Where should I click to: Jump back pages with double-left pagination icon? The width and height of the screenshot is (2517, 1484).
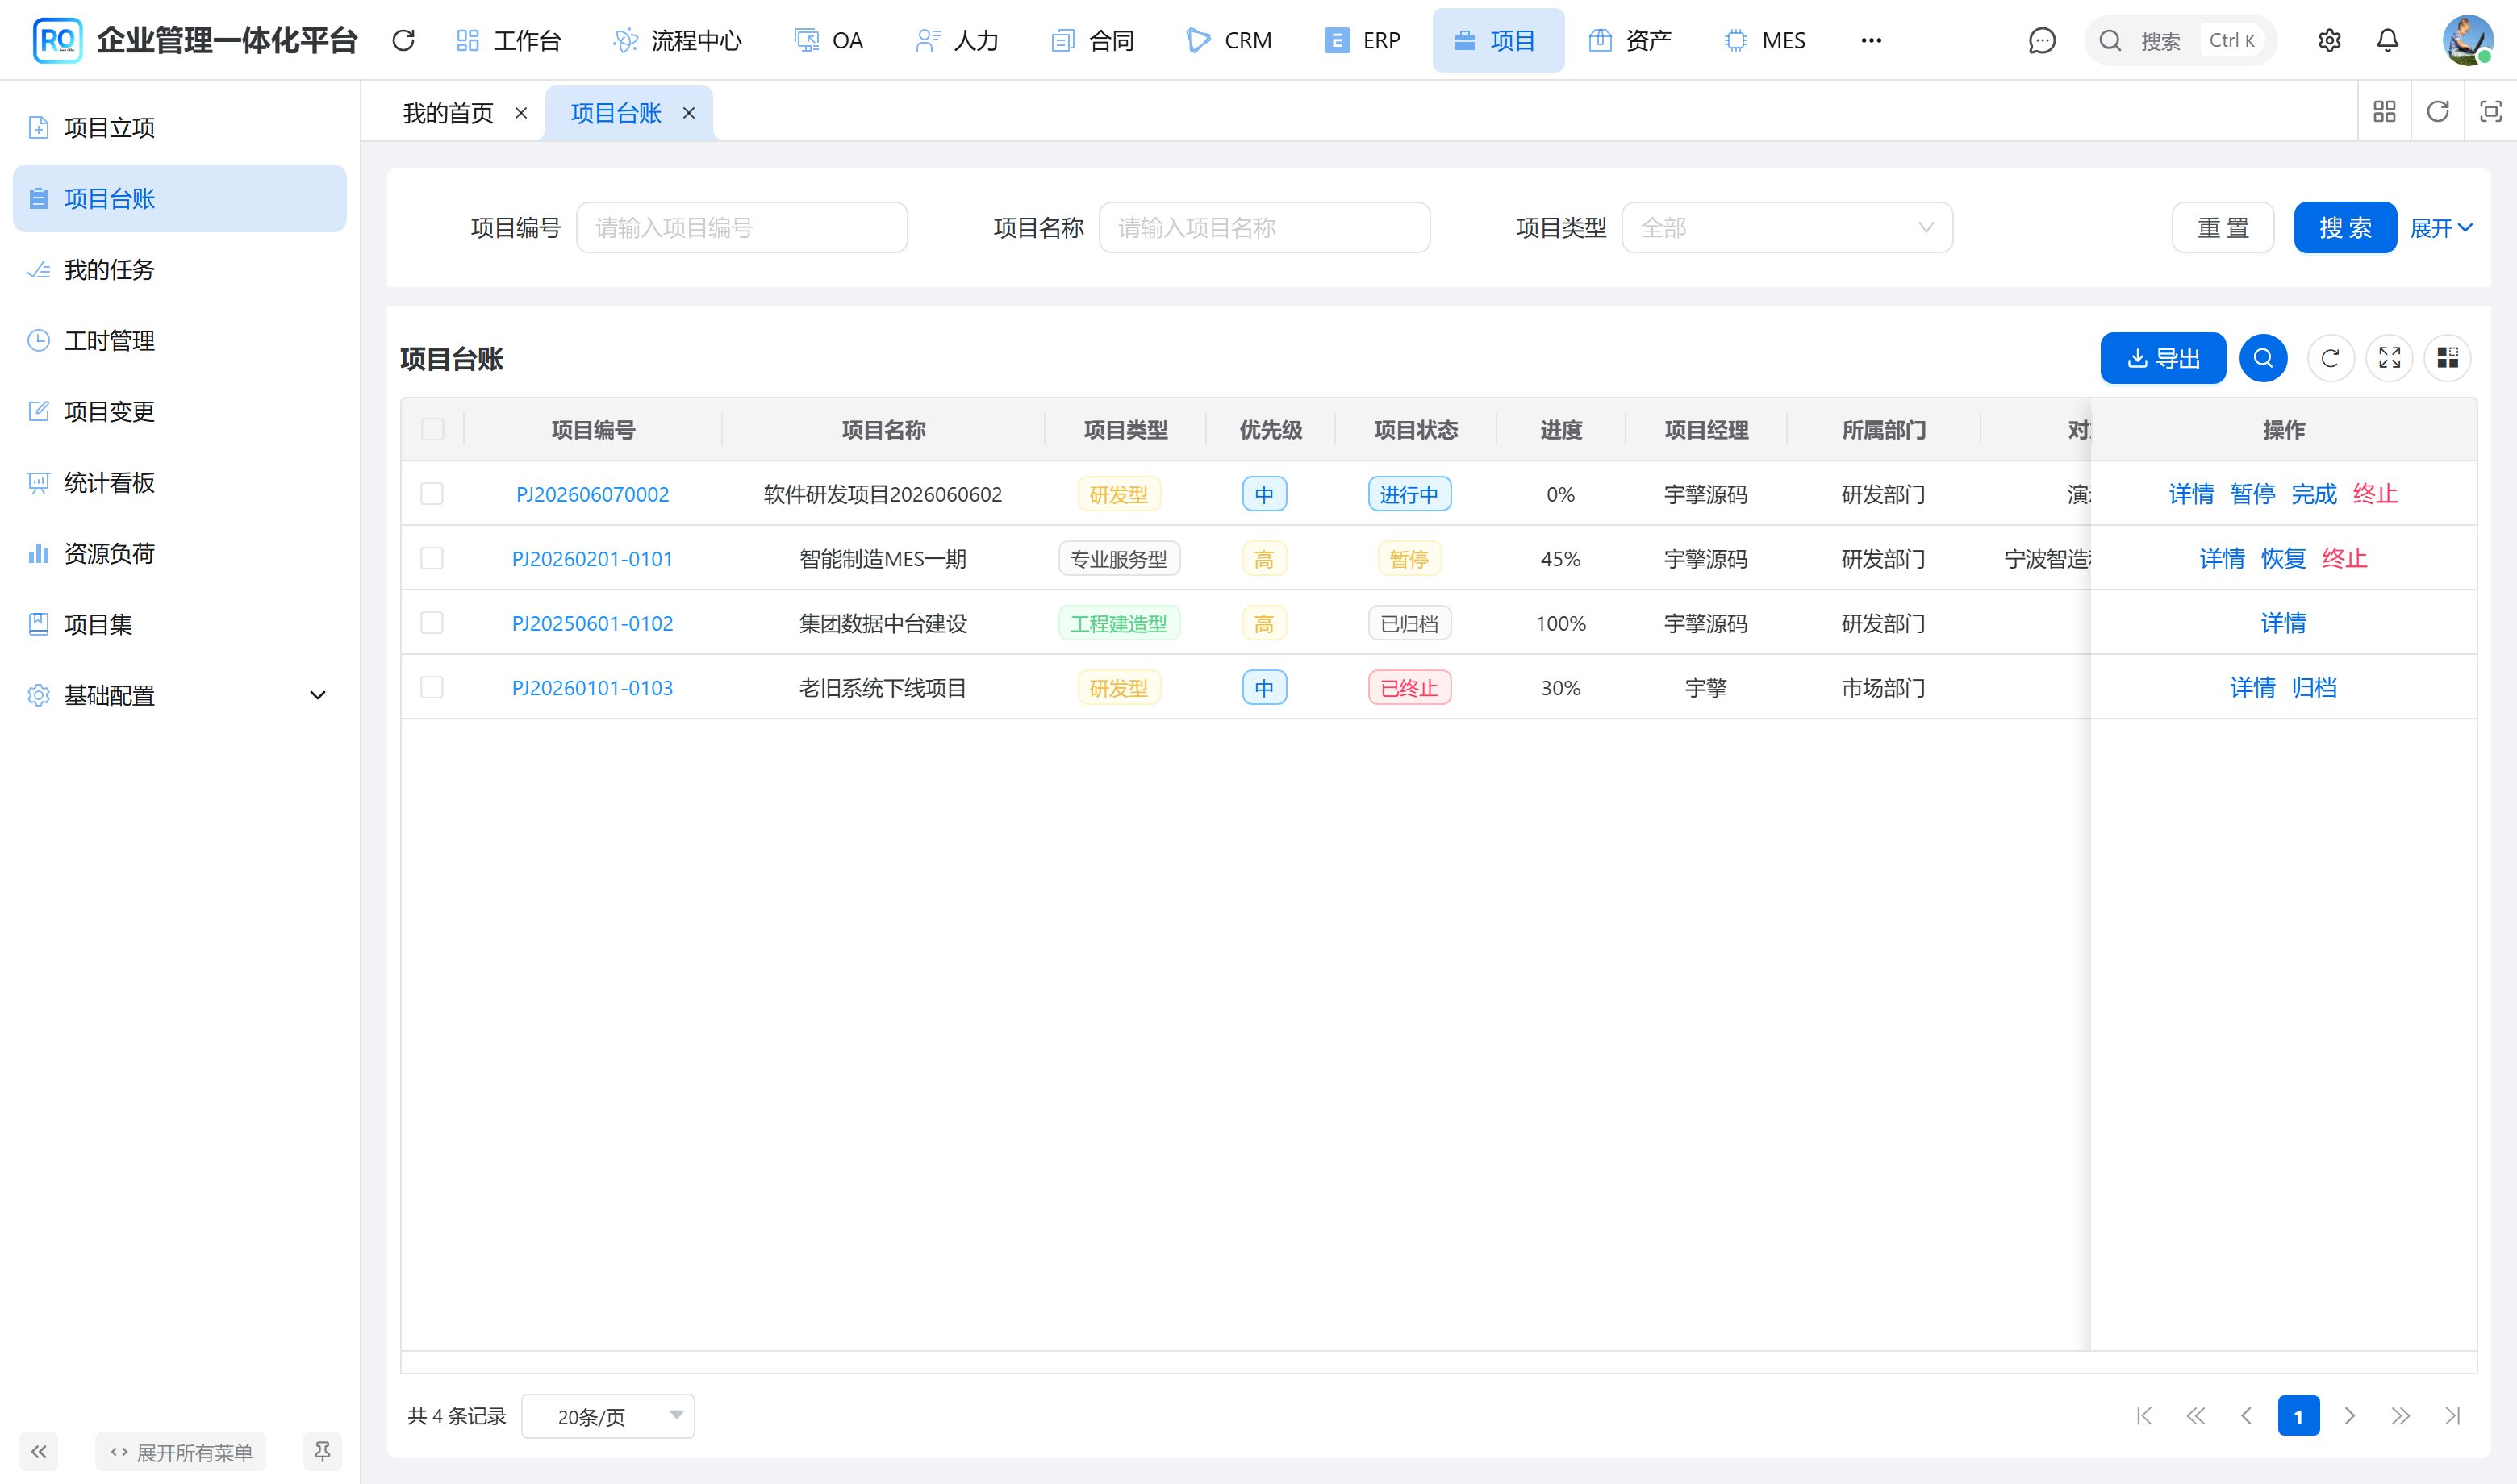[2195, 1416]
